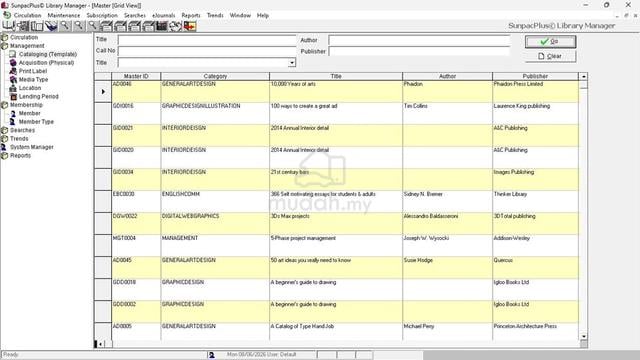
Task: Open the Searches menu in the menu bar
Action: click(x=135, y=15)
